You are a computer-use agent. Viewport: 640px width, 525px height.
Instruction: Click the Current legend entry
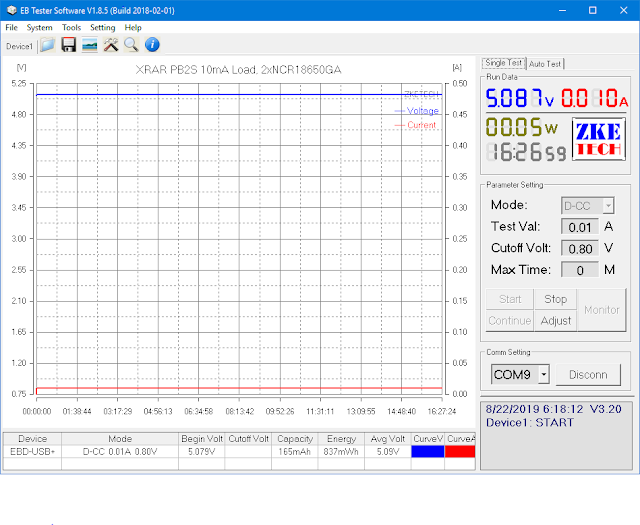pos(416,125)
